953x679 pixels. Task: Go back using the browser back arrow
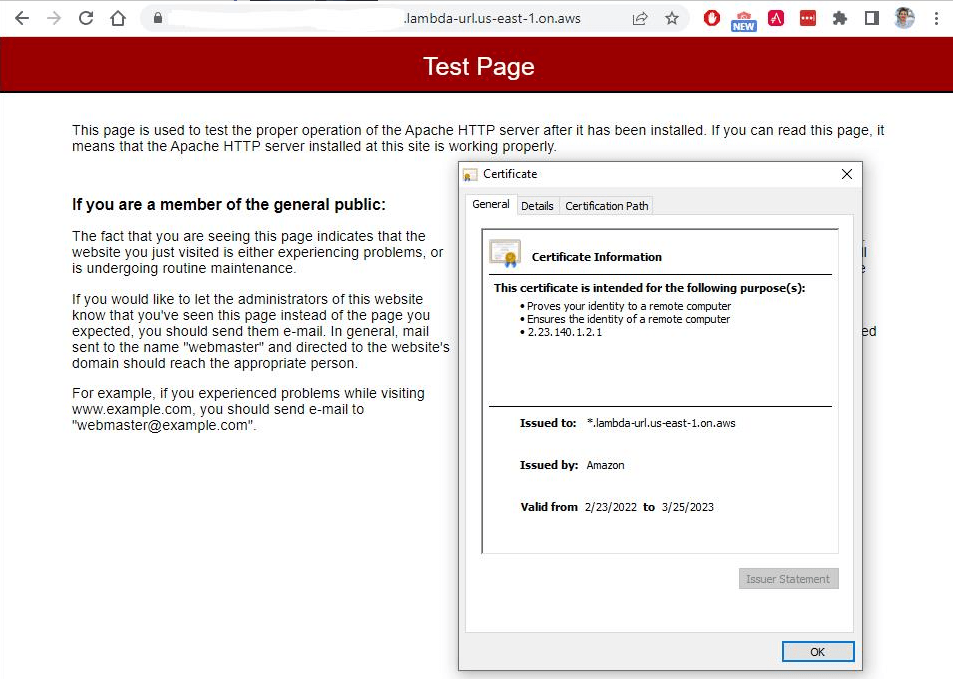point(22,18)
